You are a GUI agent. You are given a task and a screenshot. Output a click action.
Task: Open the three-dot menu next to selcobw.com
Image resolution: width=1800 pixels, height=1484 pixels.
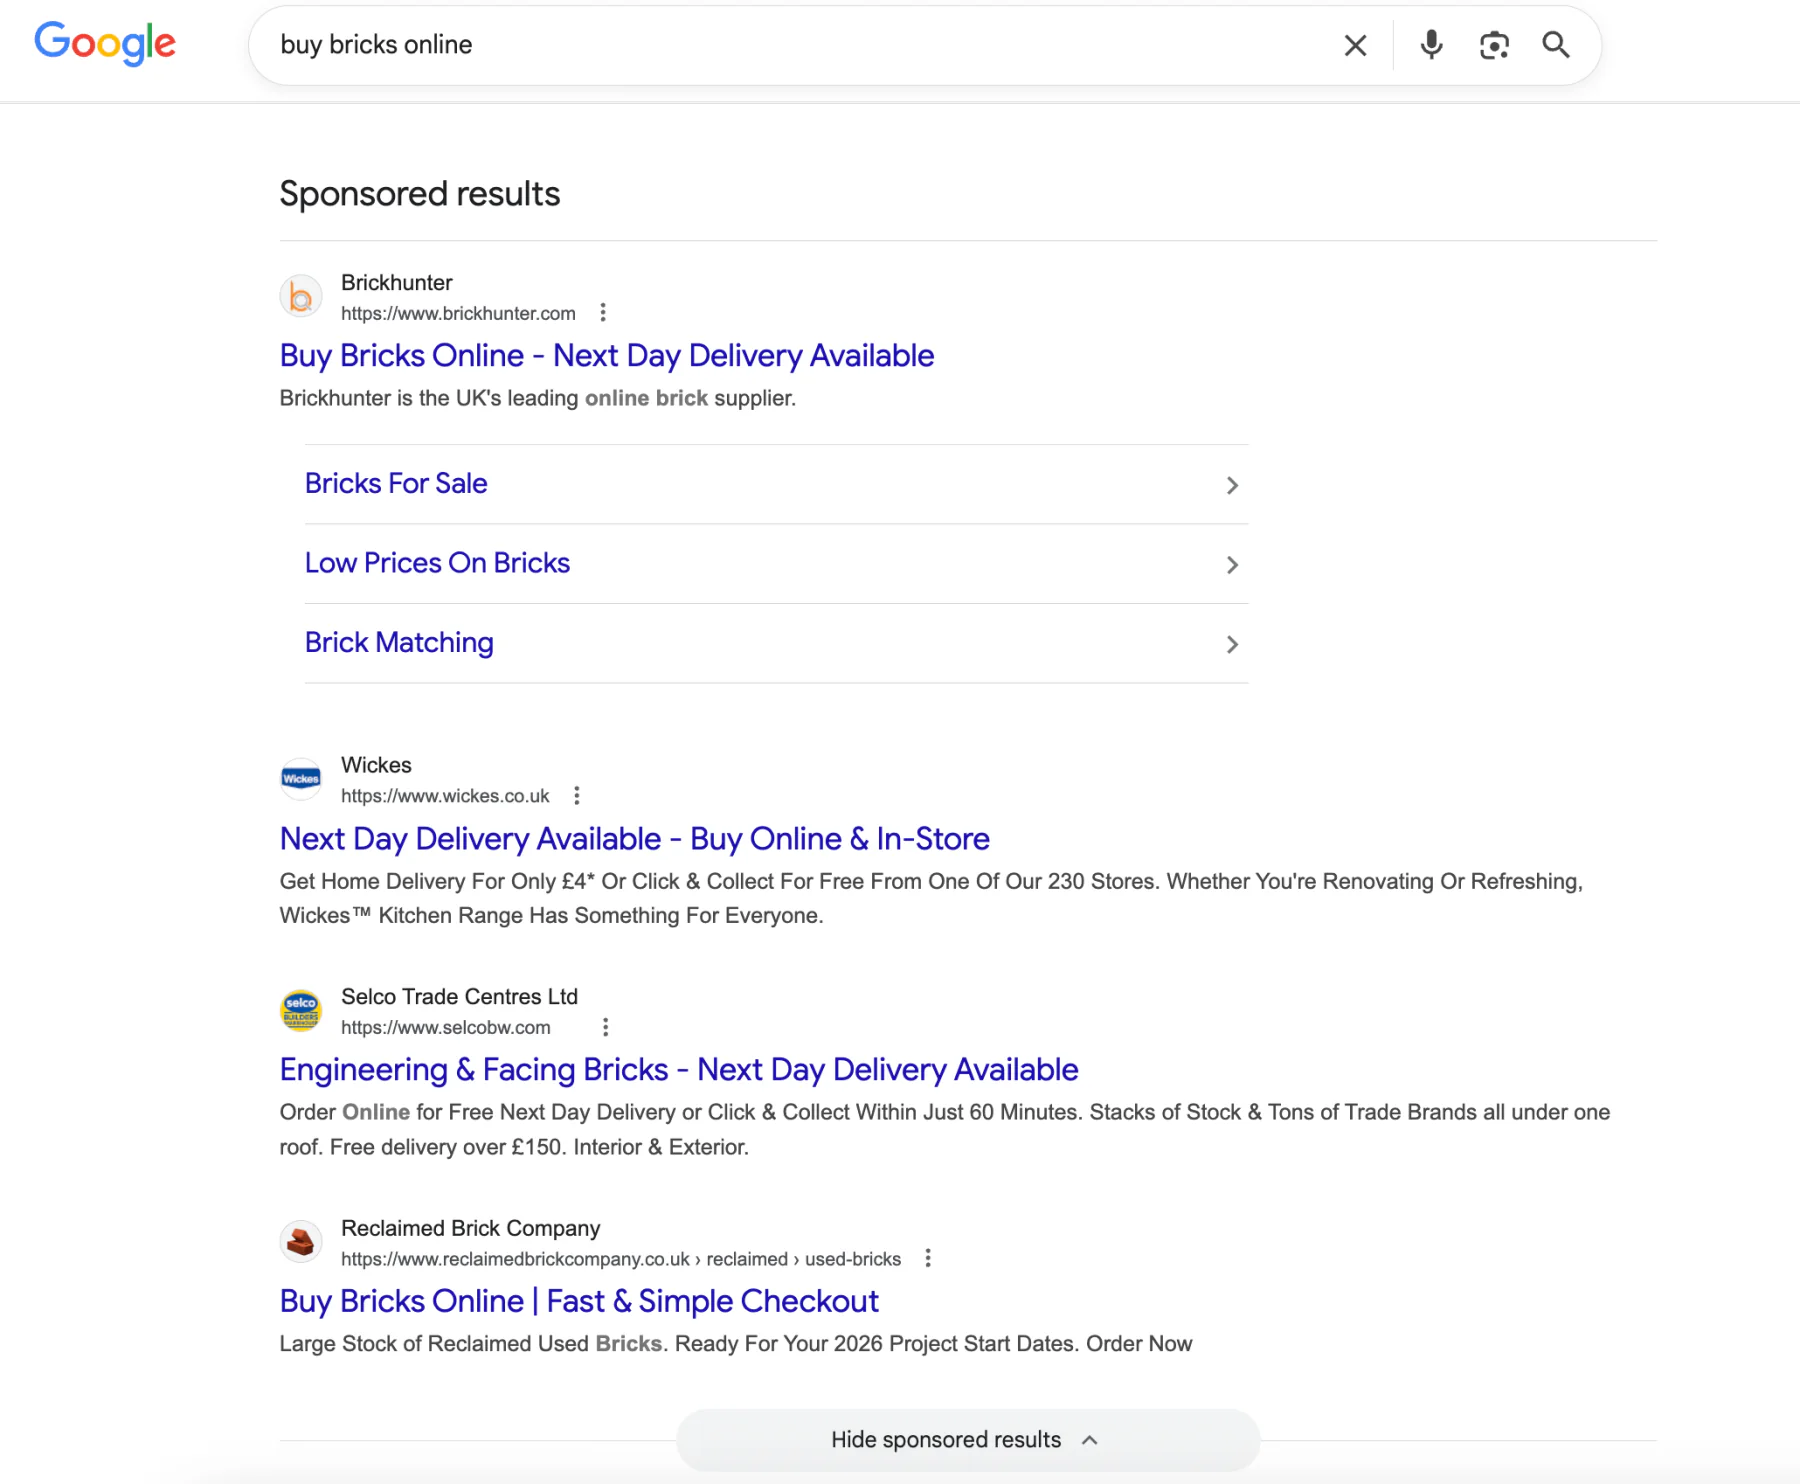605,1027
